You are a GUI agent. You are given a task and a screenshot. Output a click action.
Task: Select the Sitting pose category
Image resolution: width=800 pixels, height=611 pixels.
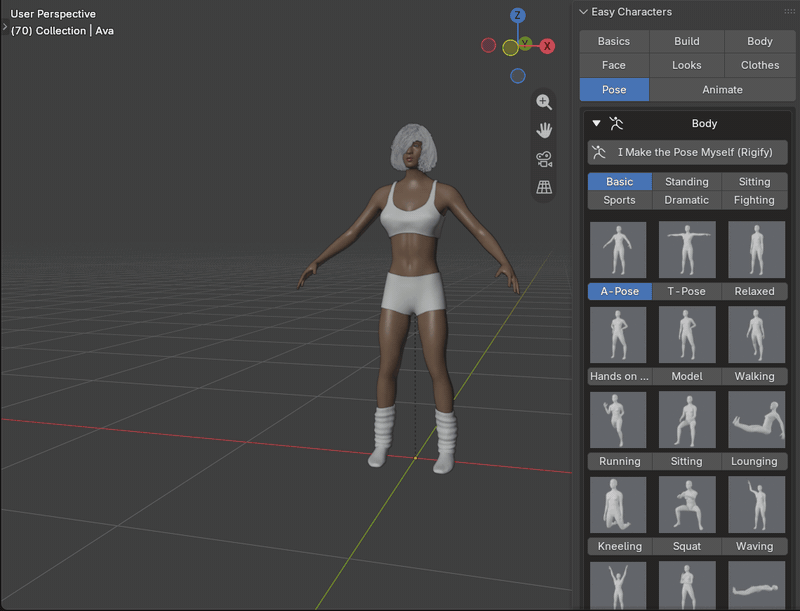(755, 182)
